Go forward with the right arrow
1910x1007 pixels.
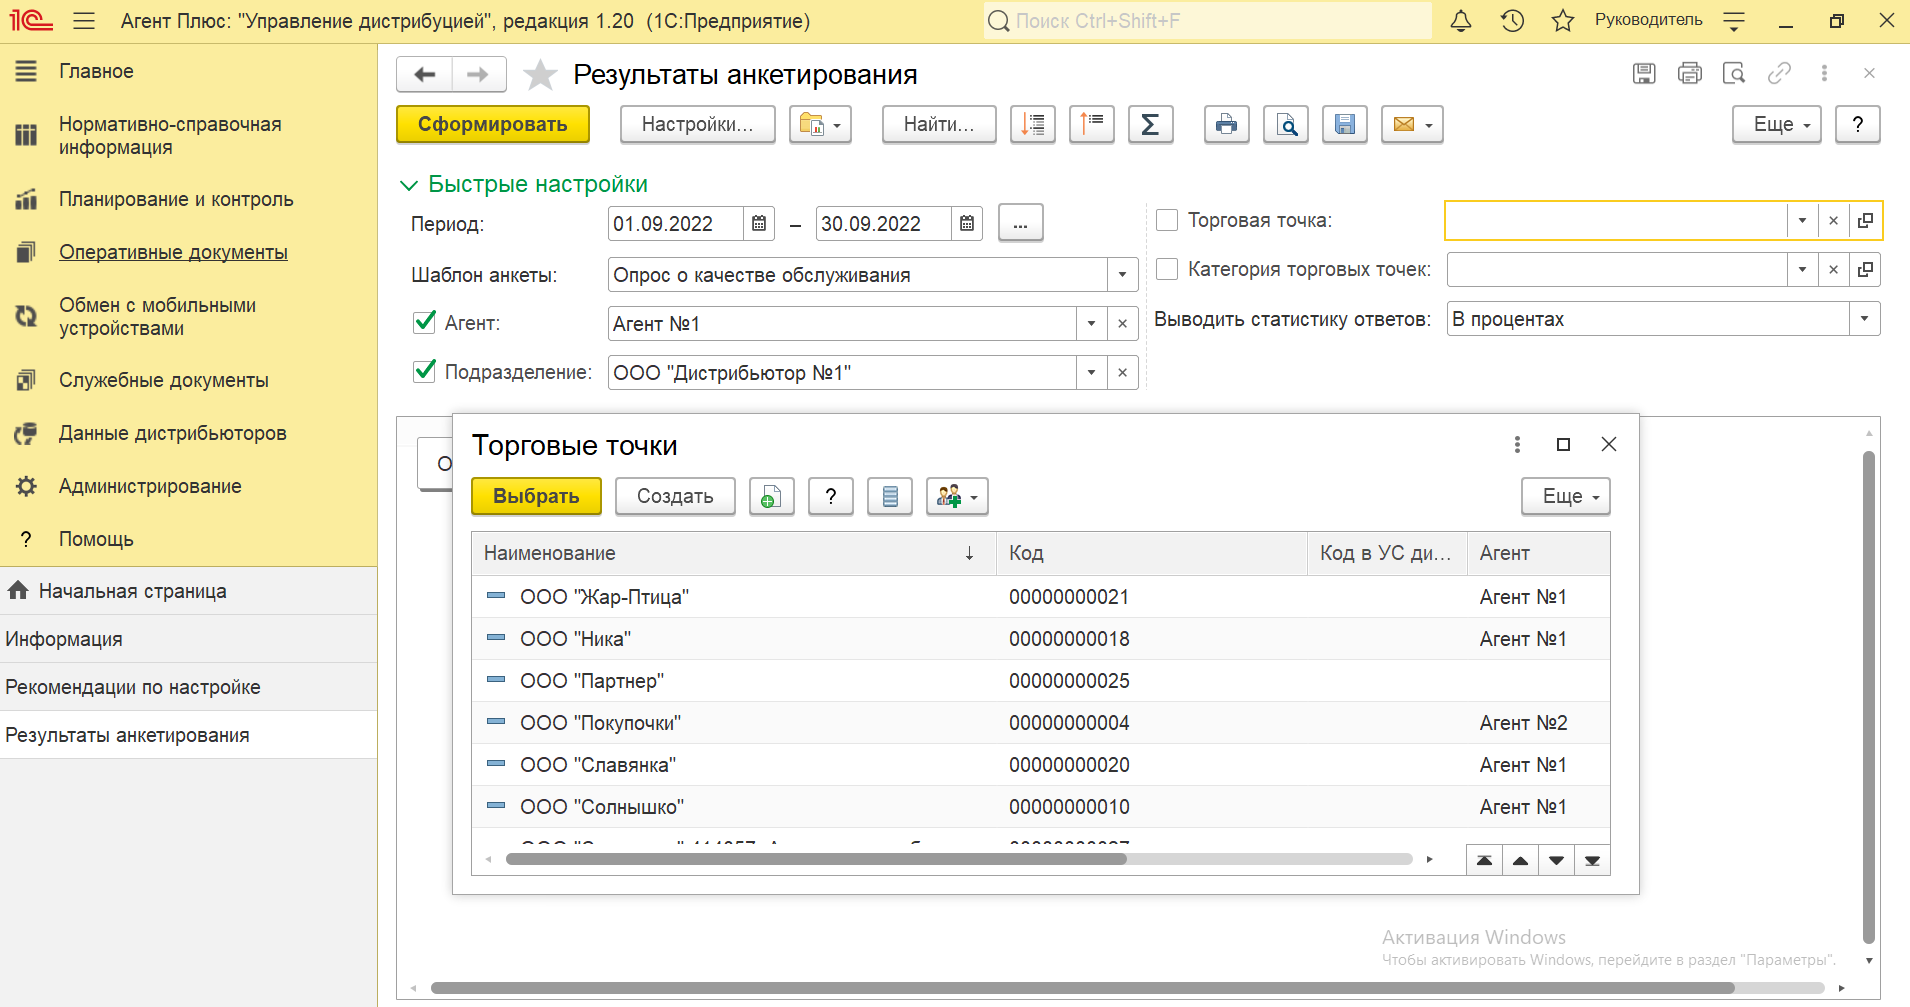479,74
